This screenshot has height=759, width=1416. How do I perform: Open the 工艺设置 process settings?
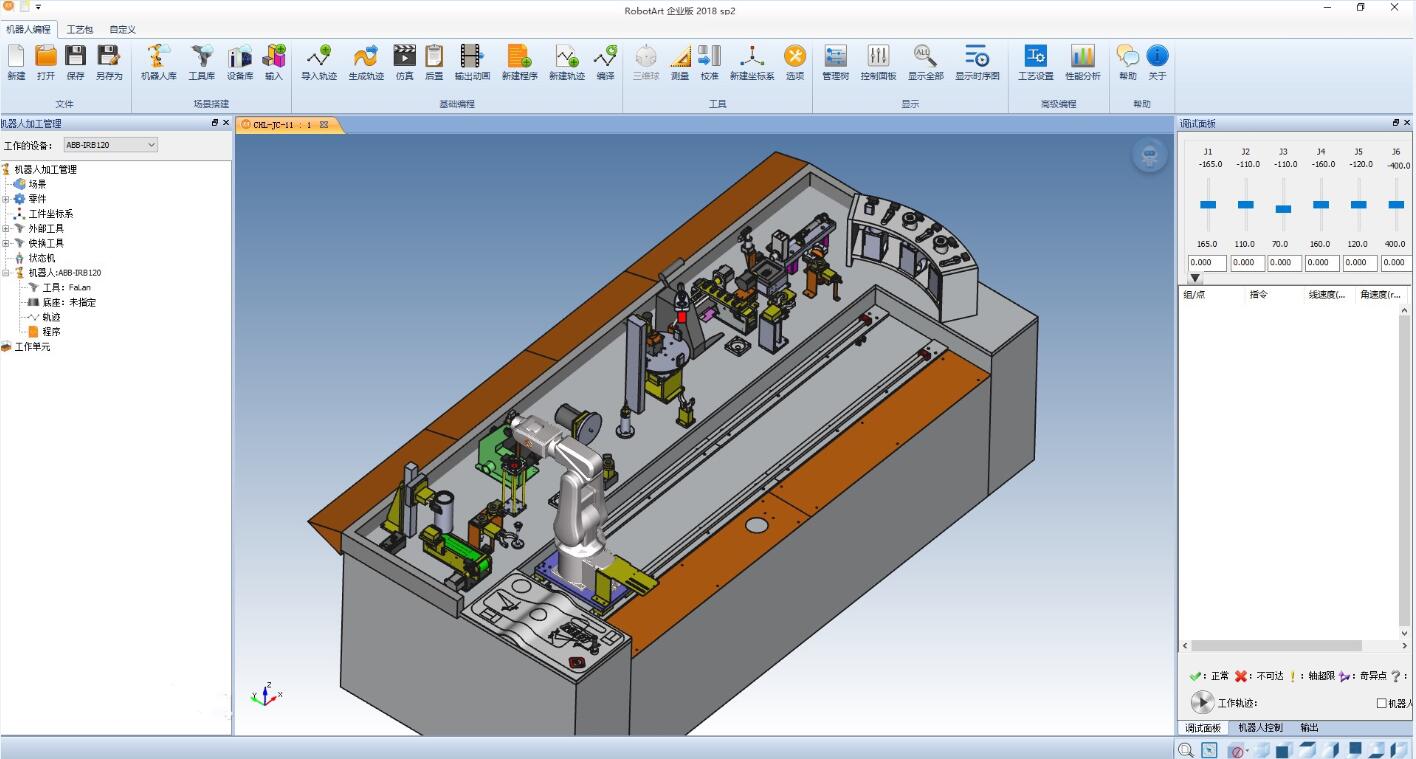click(1035, 62)
